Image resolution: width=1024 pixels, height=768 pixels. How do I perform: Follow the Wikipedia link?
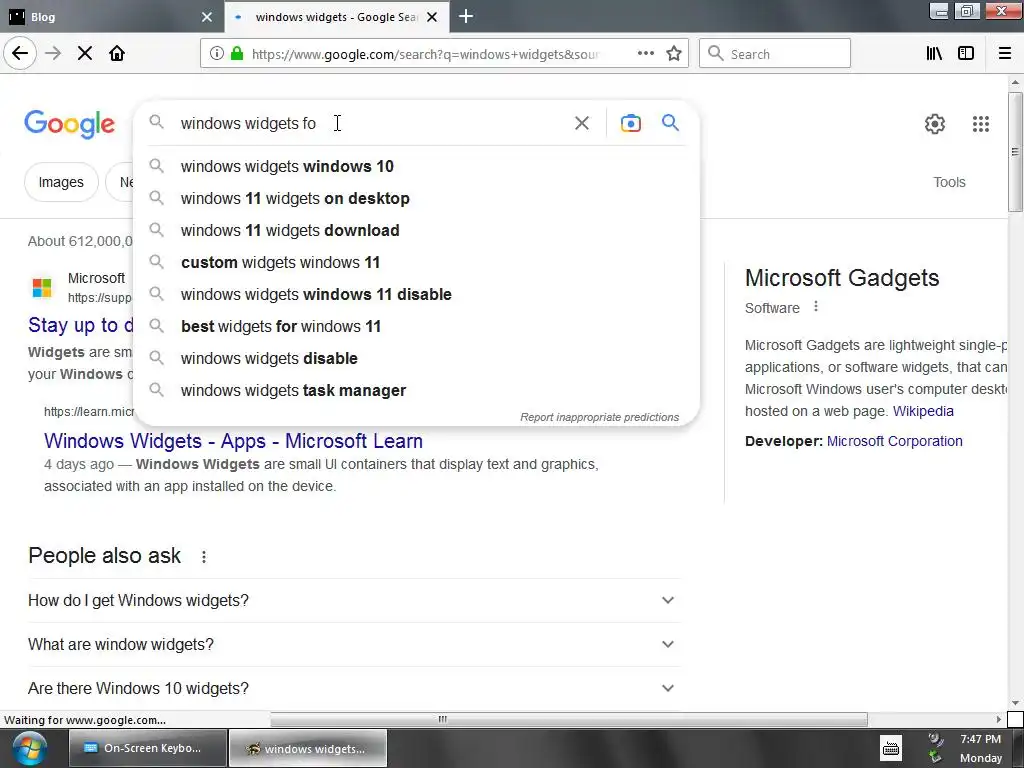pyautogui.click(x=923, y=411)
